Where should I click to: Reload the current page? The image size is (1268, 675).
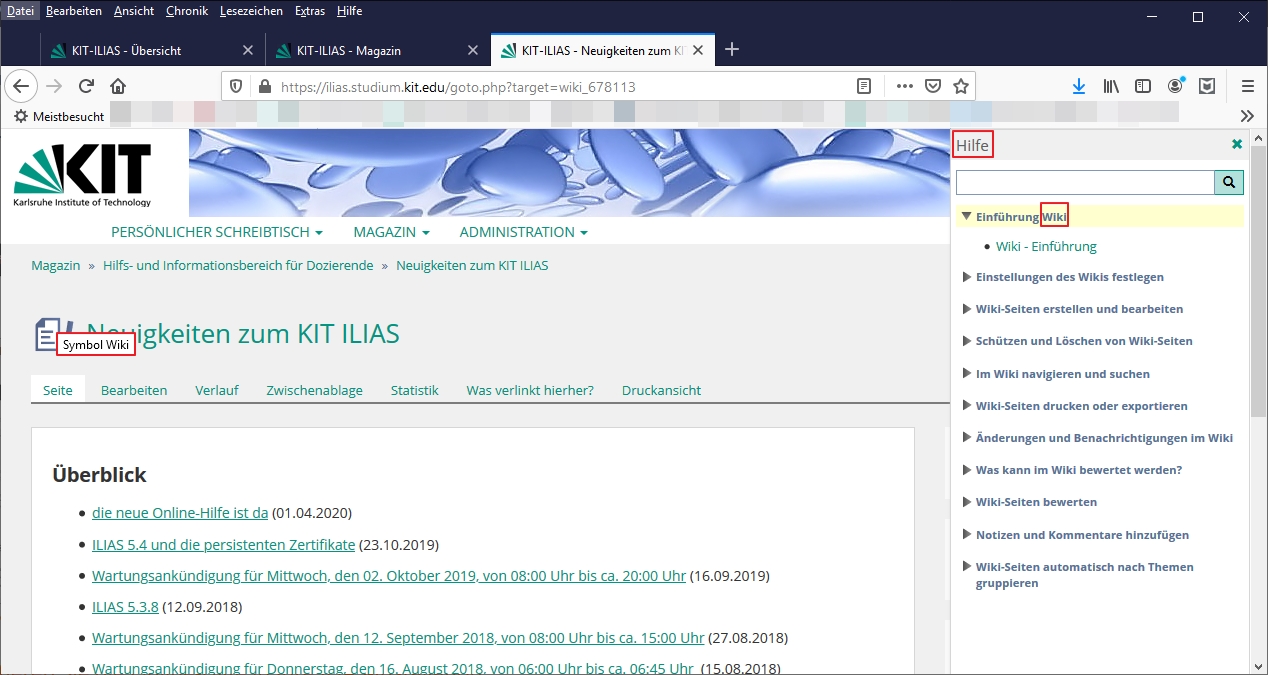(86, 86)
